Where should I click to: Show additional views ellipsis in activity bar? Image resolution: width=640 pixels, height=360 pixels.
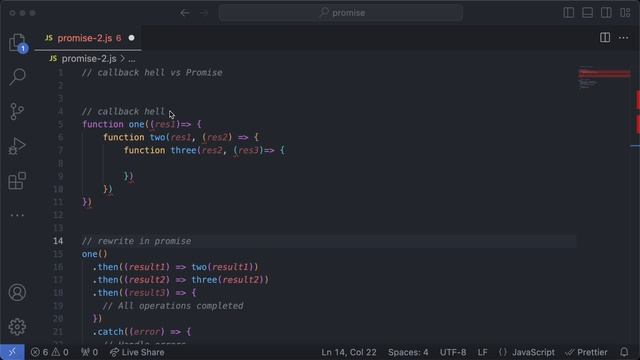click(17, 215)
